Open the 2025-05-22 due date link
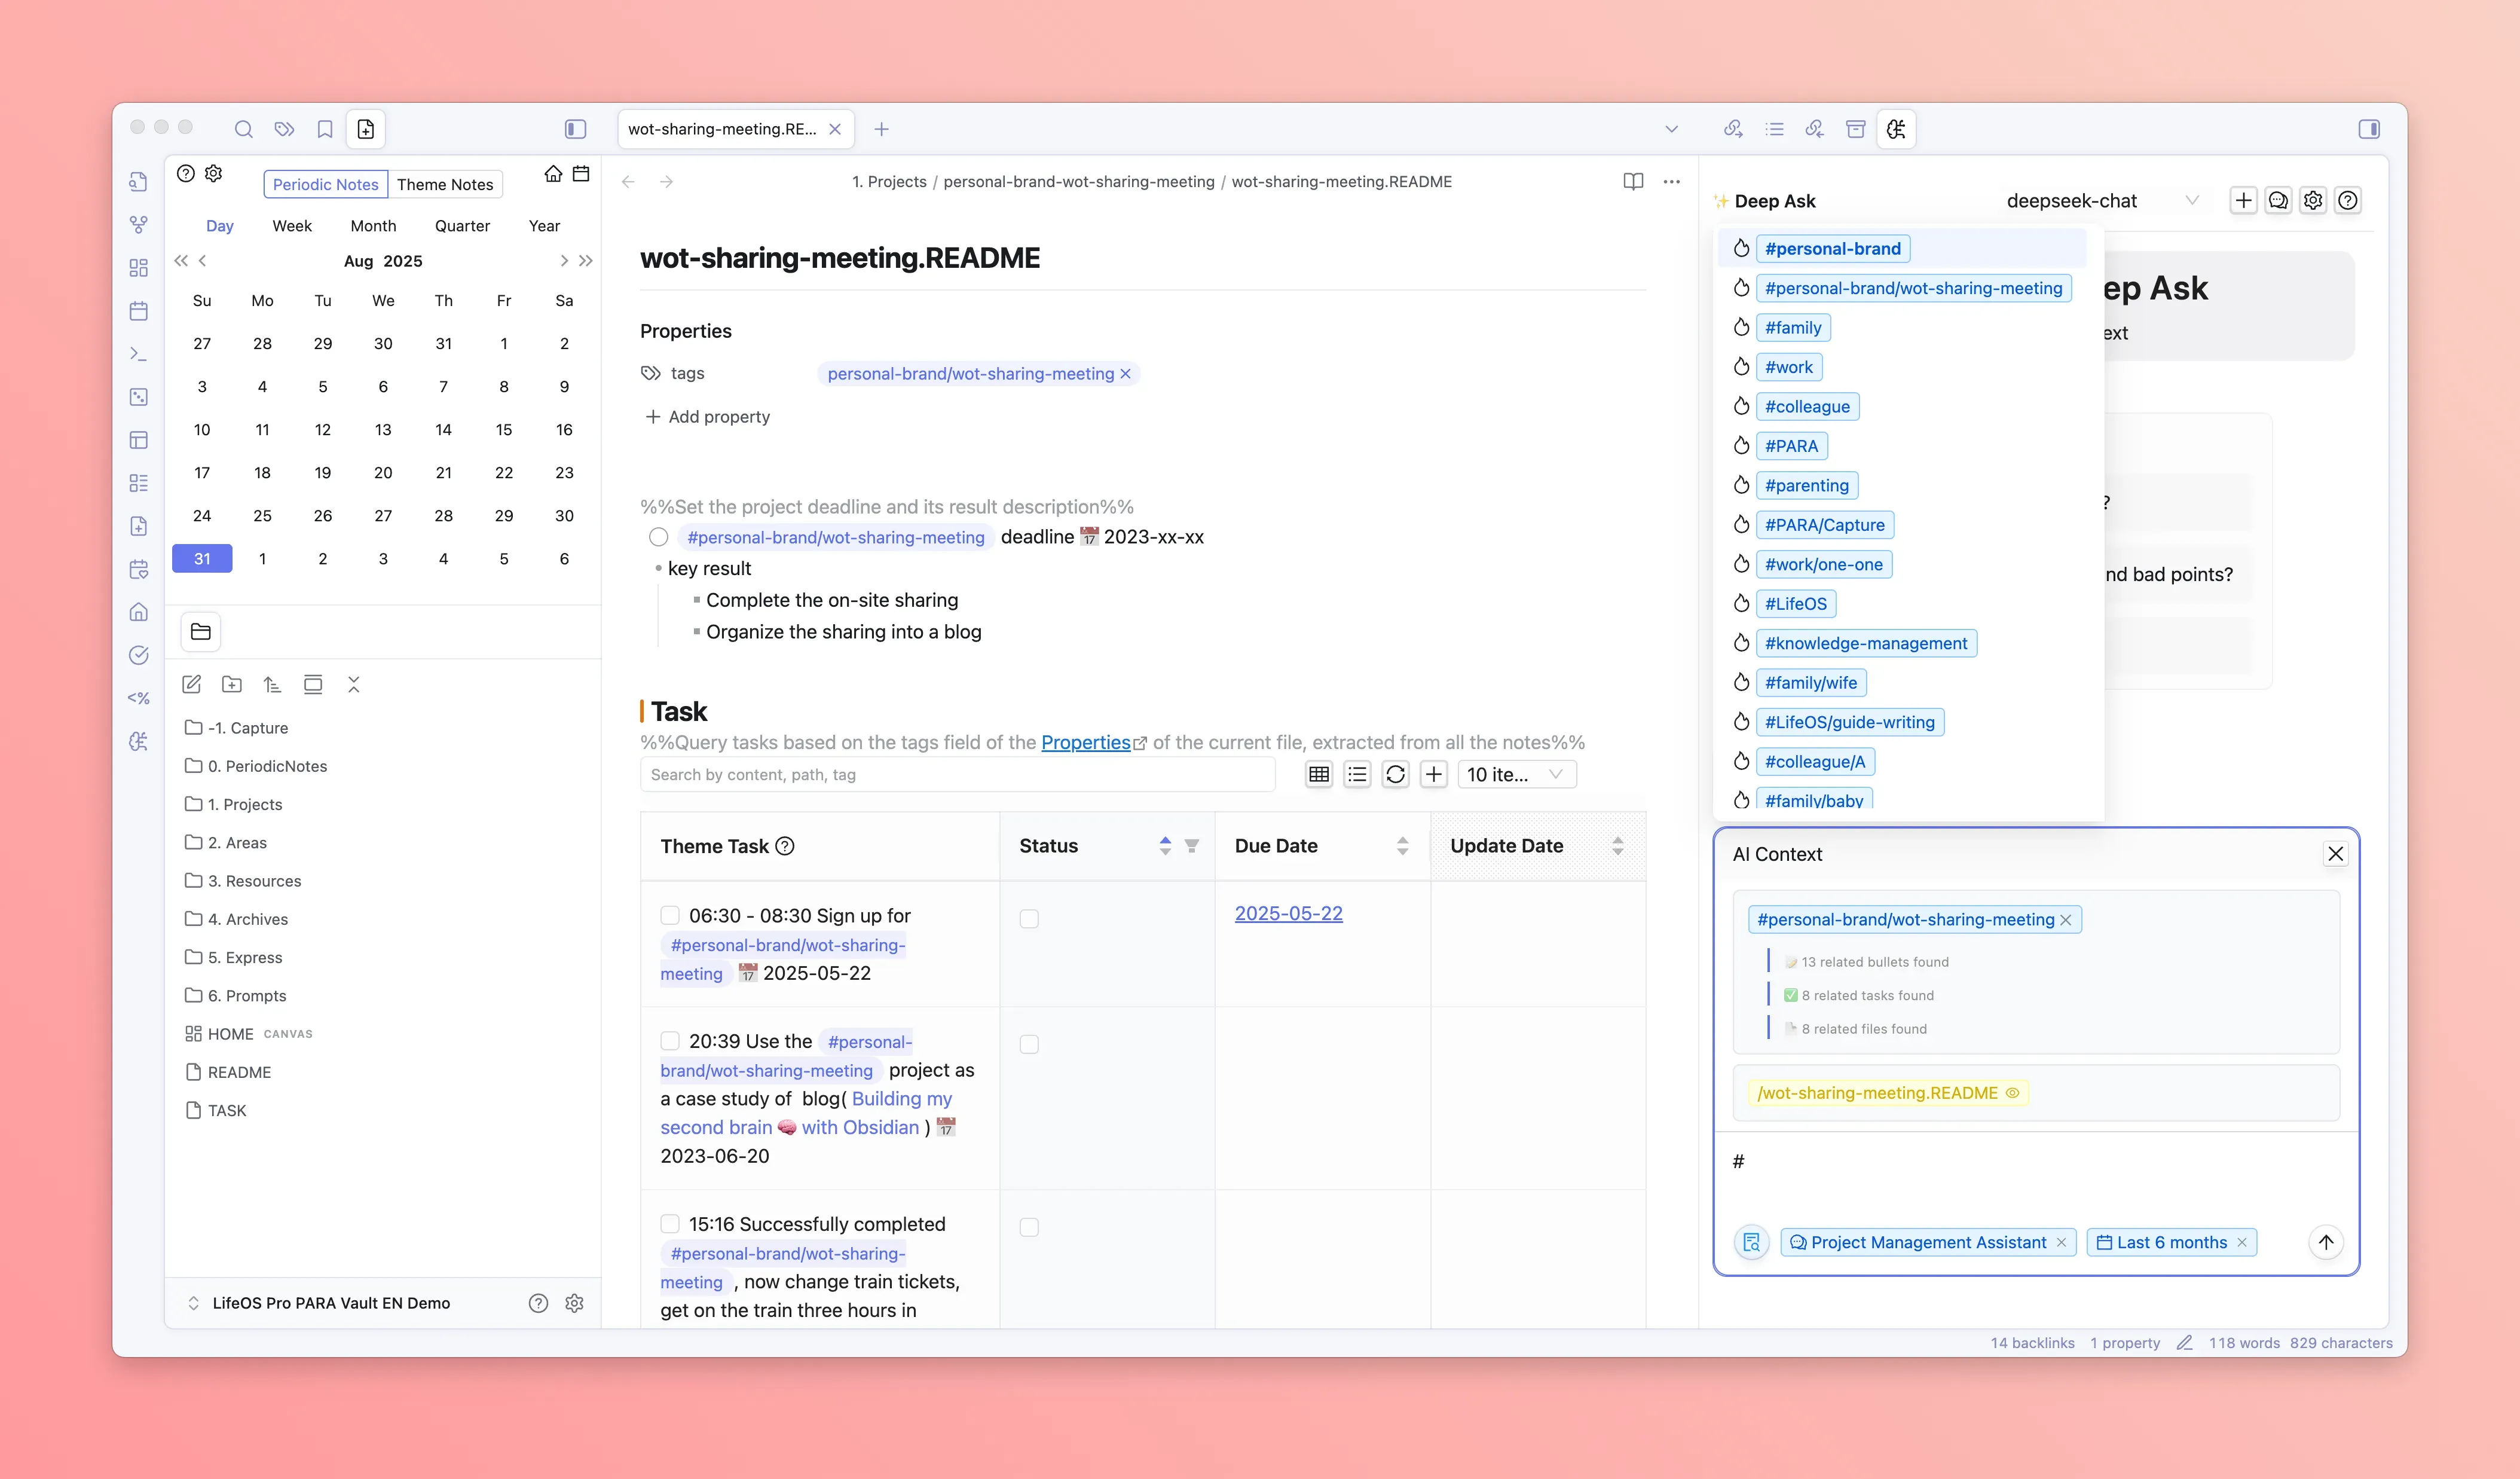This screenshot has height=1479, width=2520. coord(1288,913)
